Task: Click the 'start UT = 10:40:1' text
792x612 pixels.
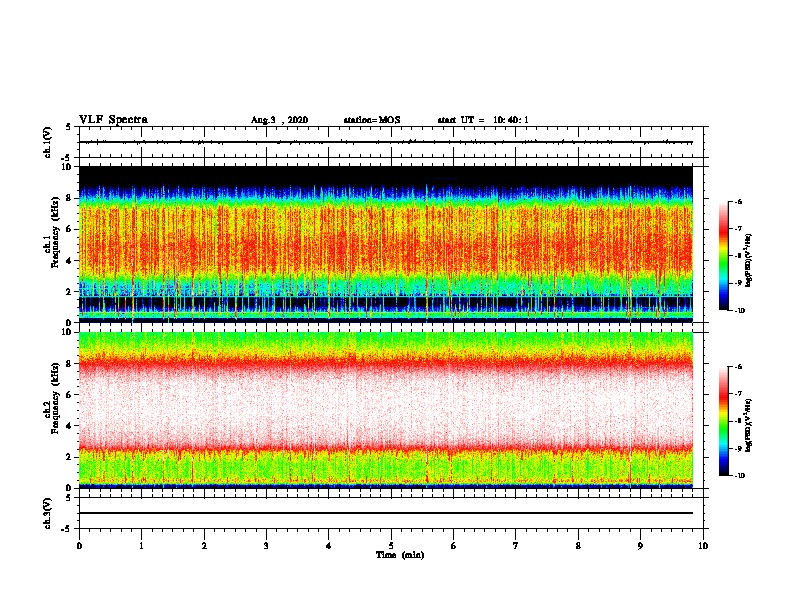Action: (483, 120)
